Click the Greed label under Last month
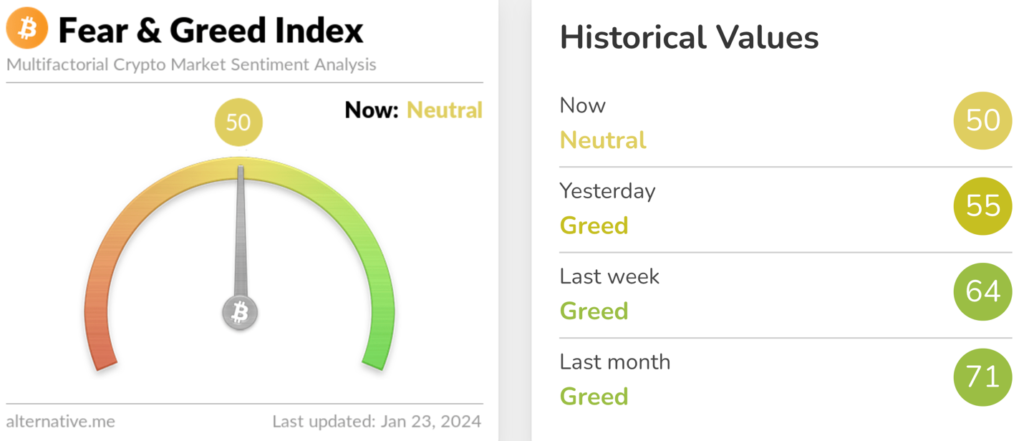This screenshot has height=441, width=1024. (594, 397)
